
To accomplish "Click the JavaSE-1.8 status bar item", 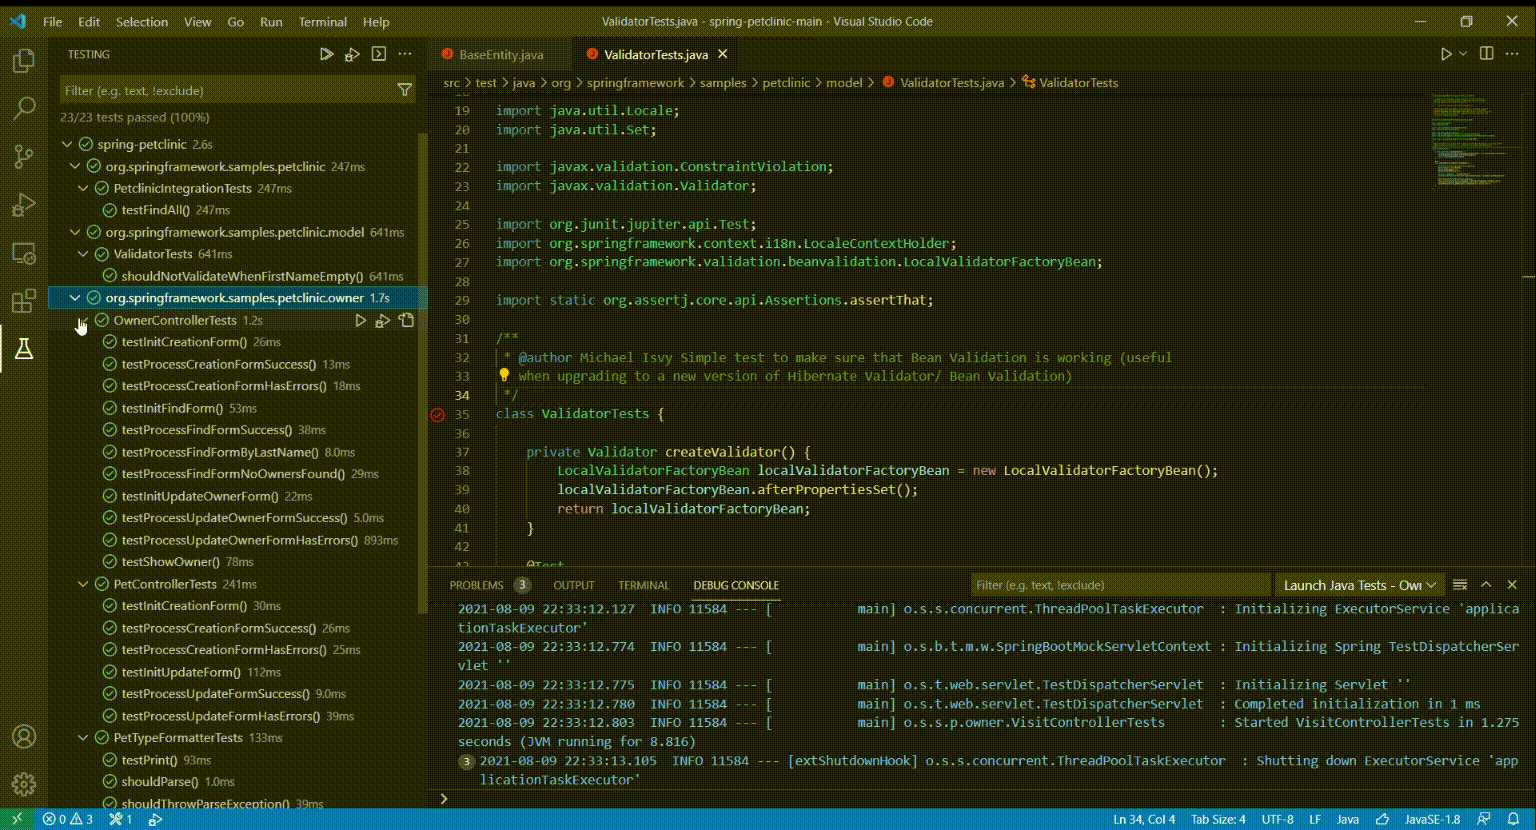I will (x=1432, y=819).
